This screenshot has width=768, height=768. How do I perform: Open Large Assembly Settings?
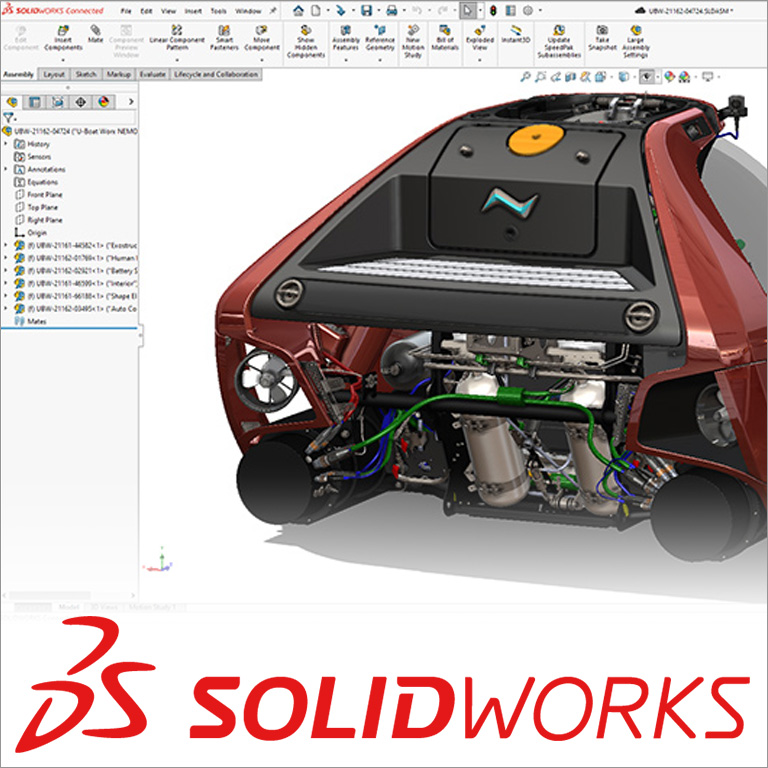[x=635, y=42]
